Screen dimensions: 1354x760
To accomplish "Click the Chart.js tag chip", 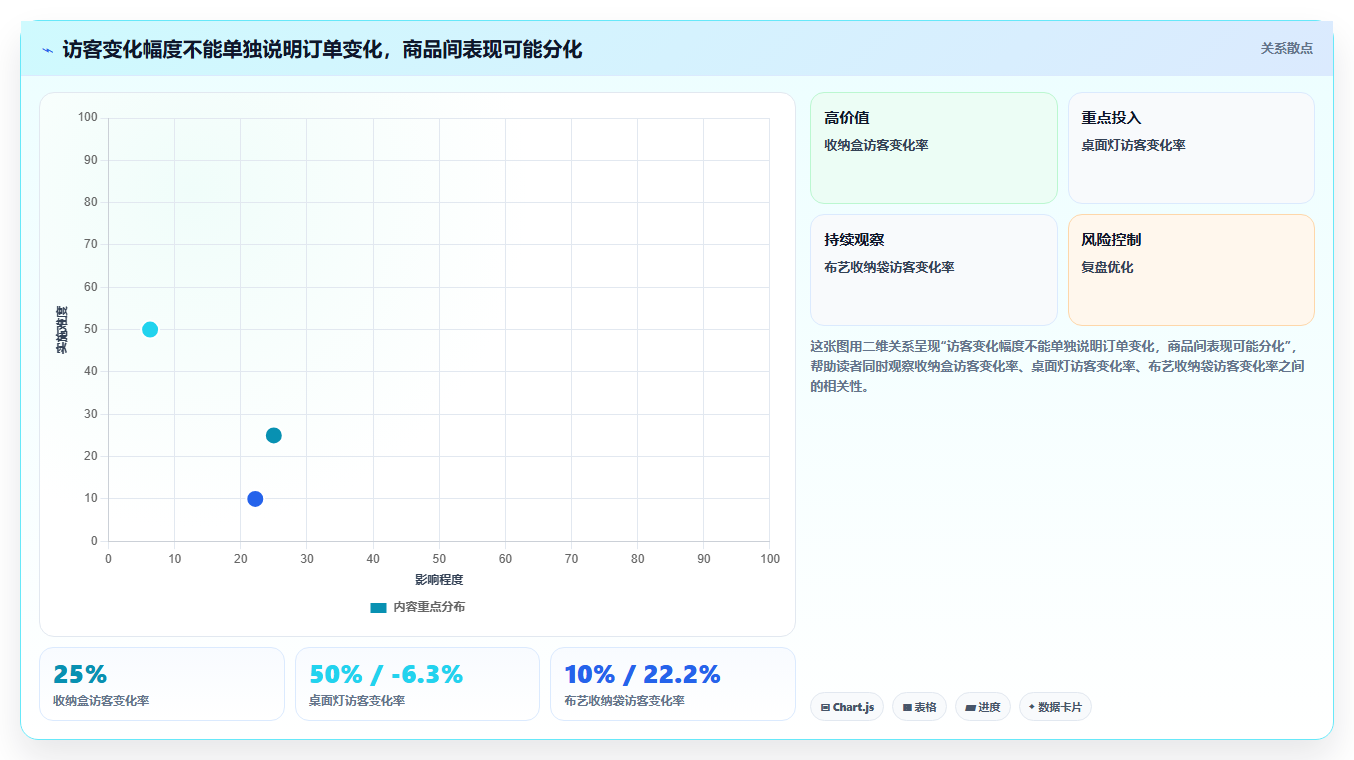I will 847,707.
